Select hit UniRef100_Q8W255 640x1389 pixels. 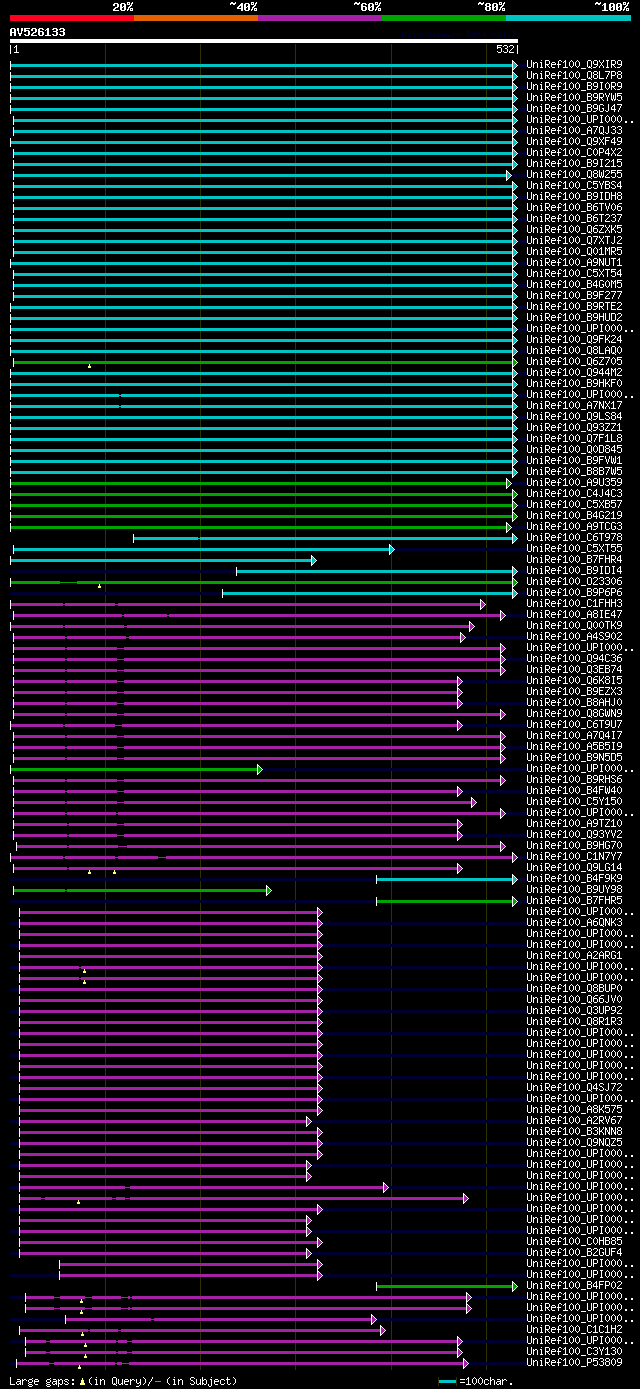point(574,174)
